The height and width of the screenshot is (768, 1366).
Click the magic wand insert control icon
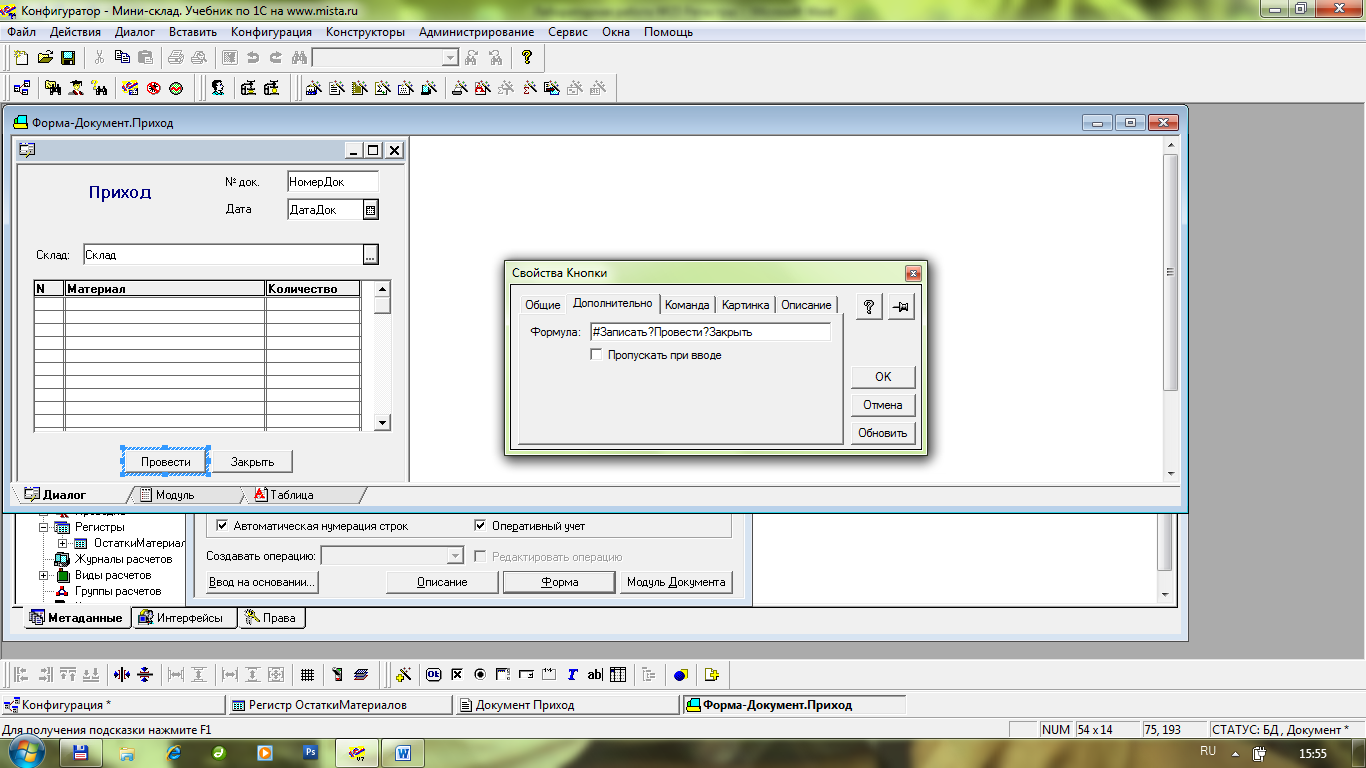tap(404, 675)
